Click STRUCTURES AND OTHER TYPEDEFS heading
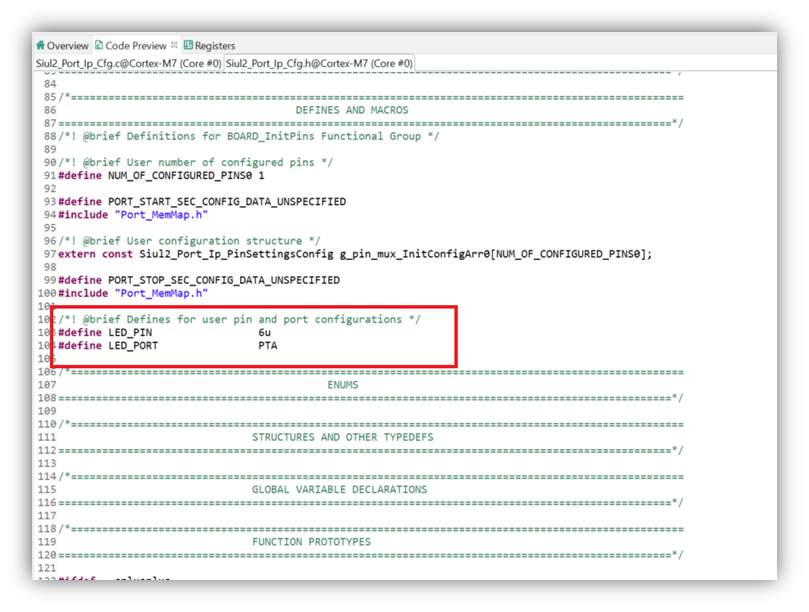This screenshot has height=612, width=809. (x=343, y=437)
